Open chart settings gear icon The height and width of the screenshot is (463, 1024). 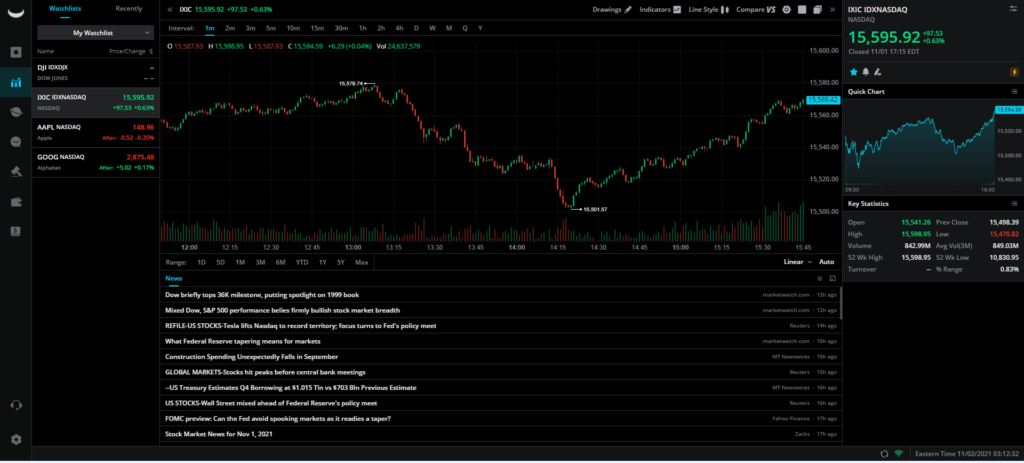(787, 9)
